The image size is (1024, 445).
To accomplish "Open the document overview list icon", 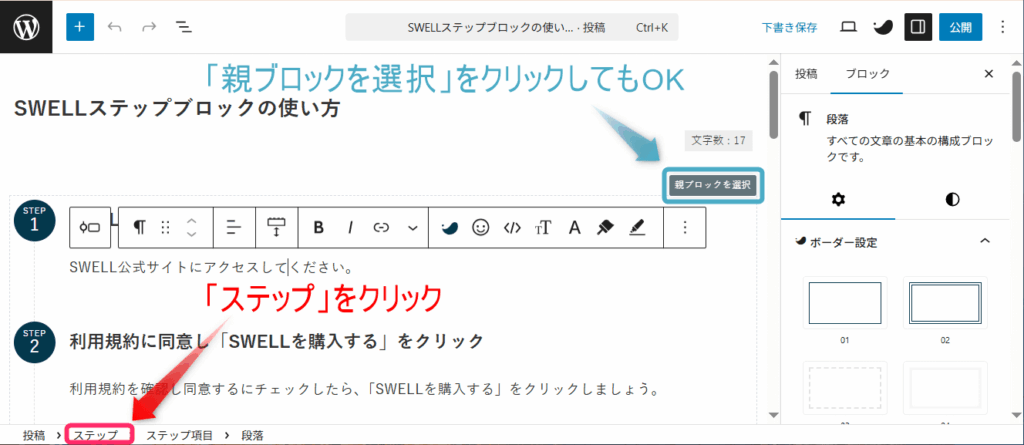I will coord(184,27).
